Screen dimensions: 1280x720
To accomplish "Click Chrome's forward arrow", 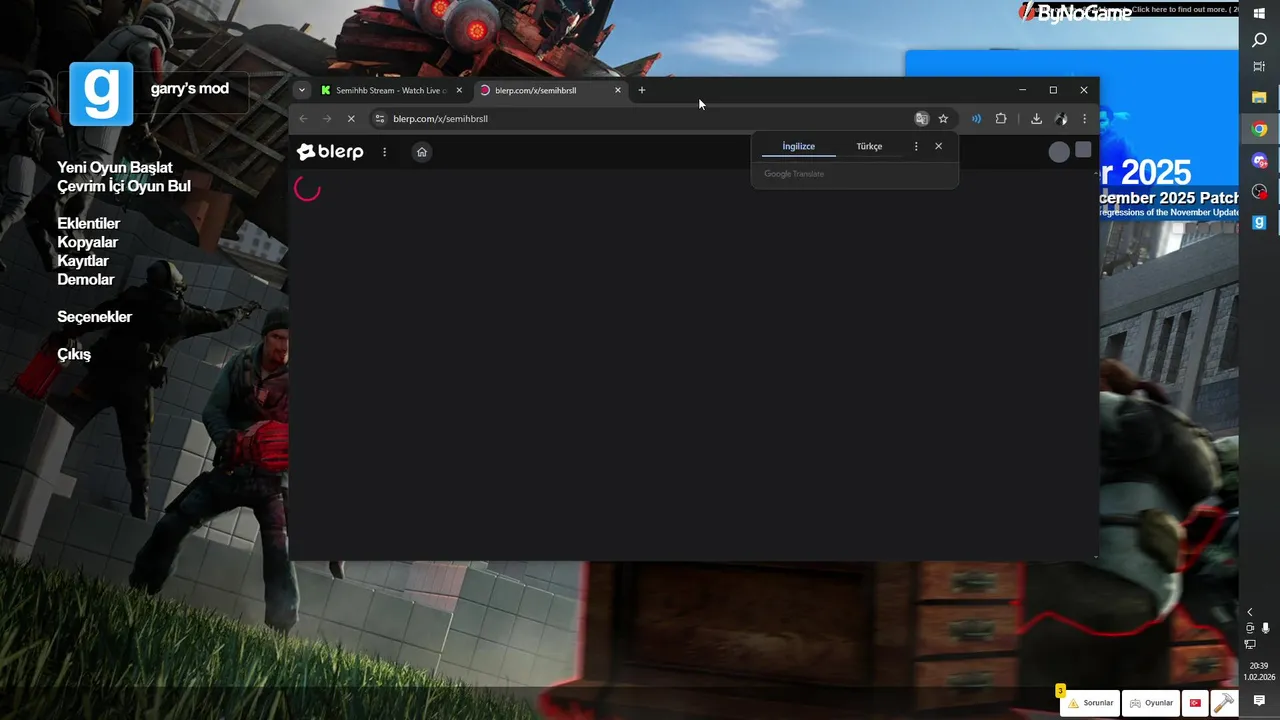I will pos(327,119).
